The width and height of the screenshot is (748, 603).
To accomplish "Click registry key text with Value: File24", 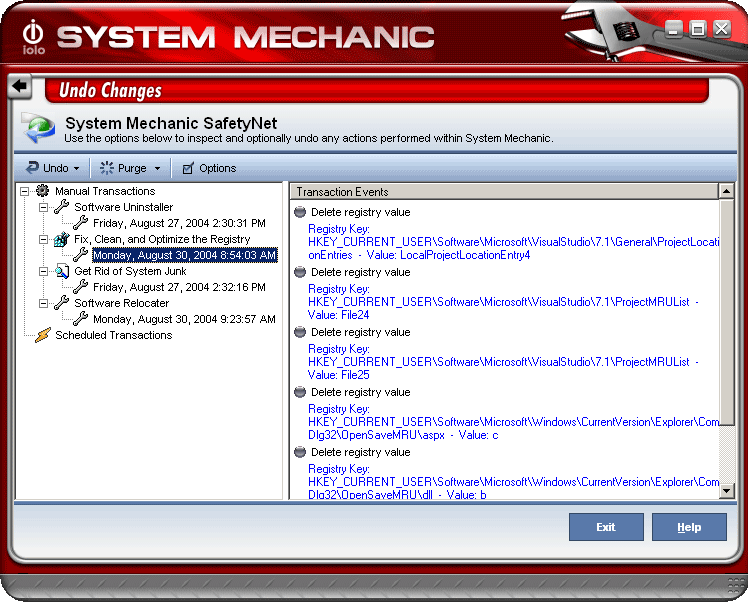I will (x=503, y=302).
